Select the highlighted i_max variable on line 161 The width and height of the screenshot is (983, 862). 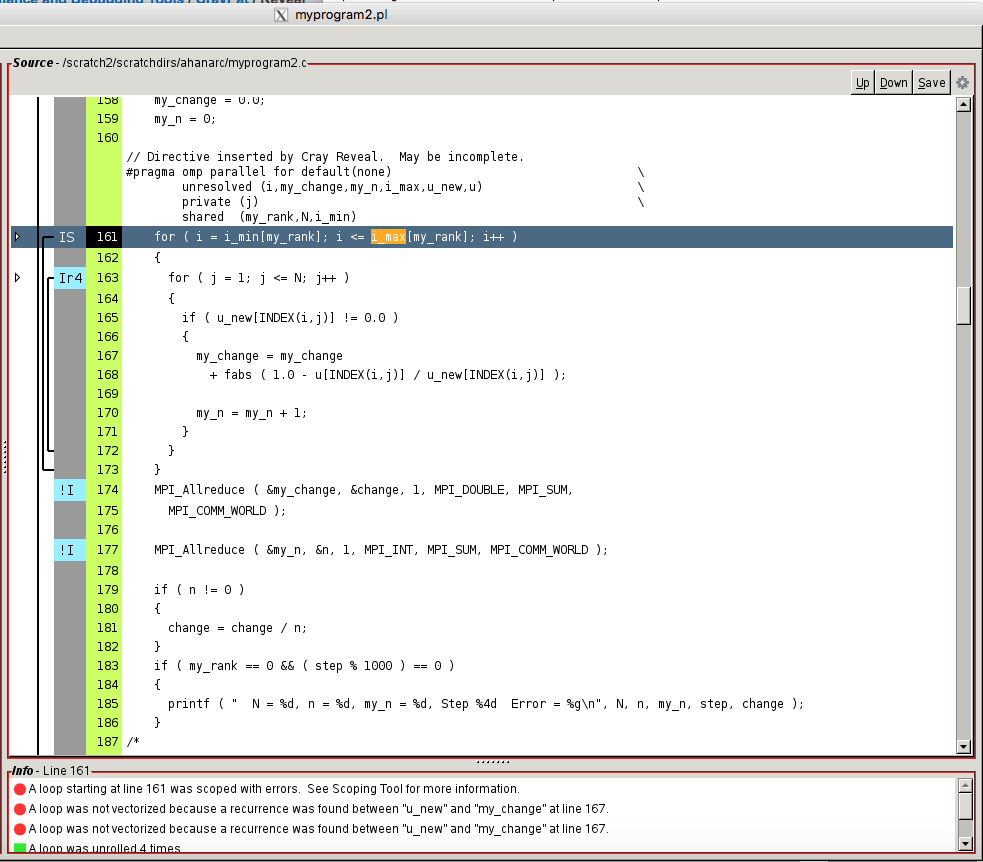[389, 237]
